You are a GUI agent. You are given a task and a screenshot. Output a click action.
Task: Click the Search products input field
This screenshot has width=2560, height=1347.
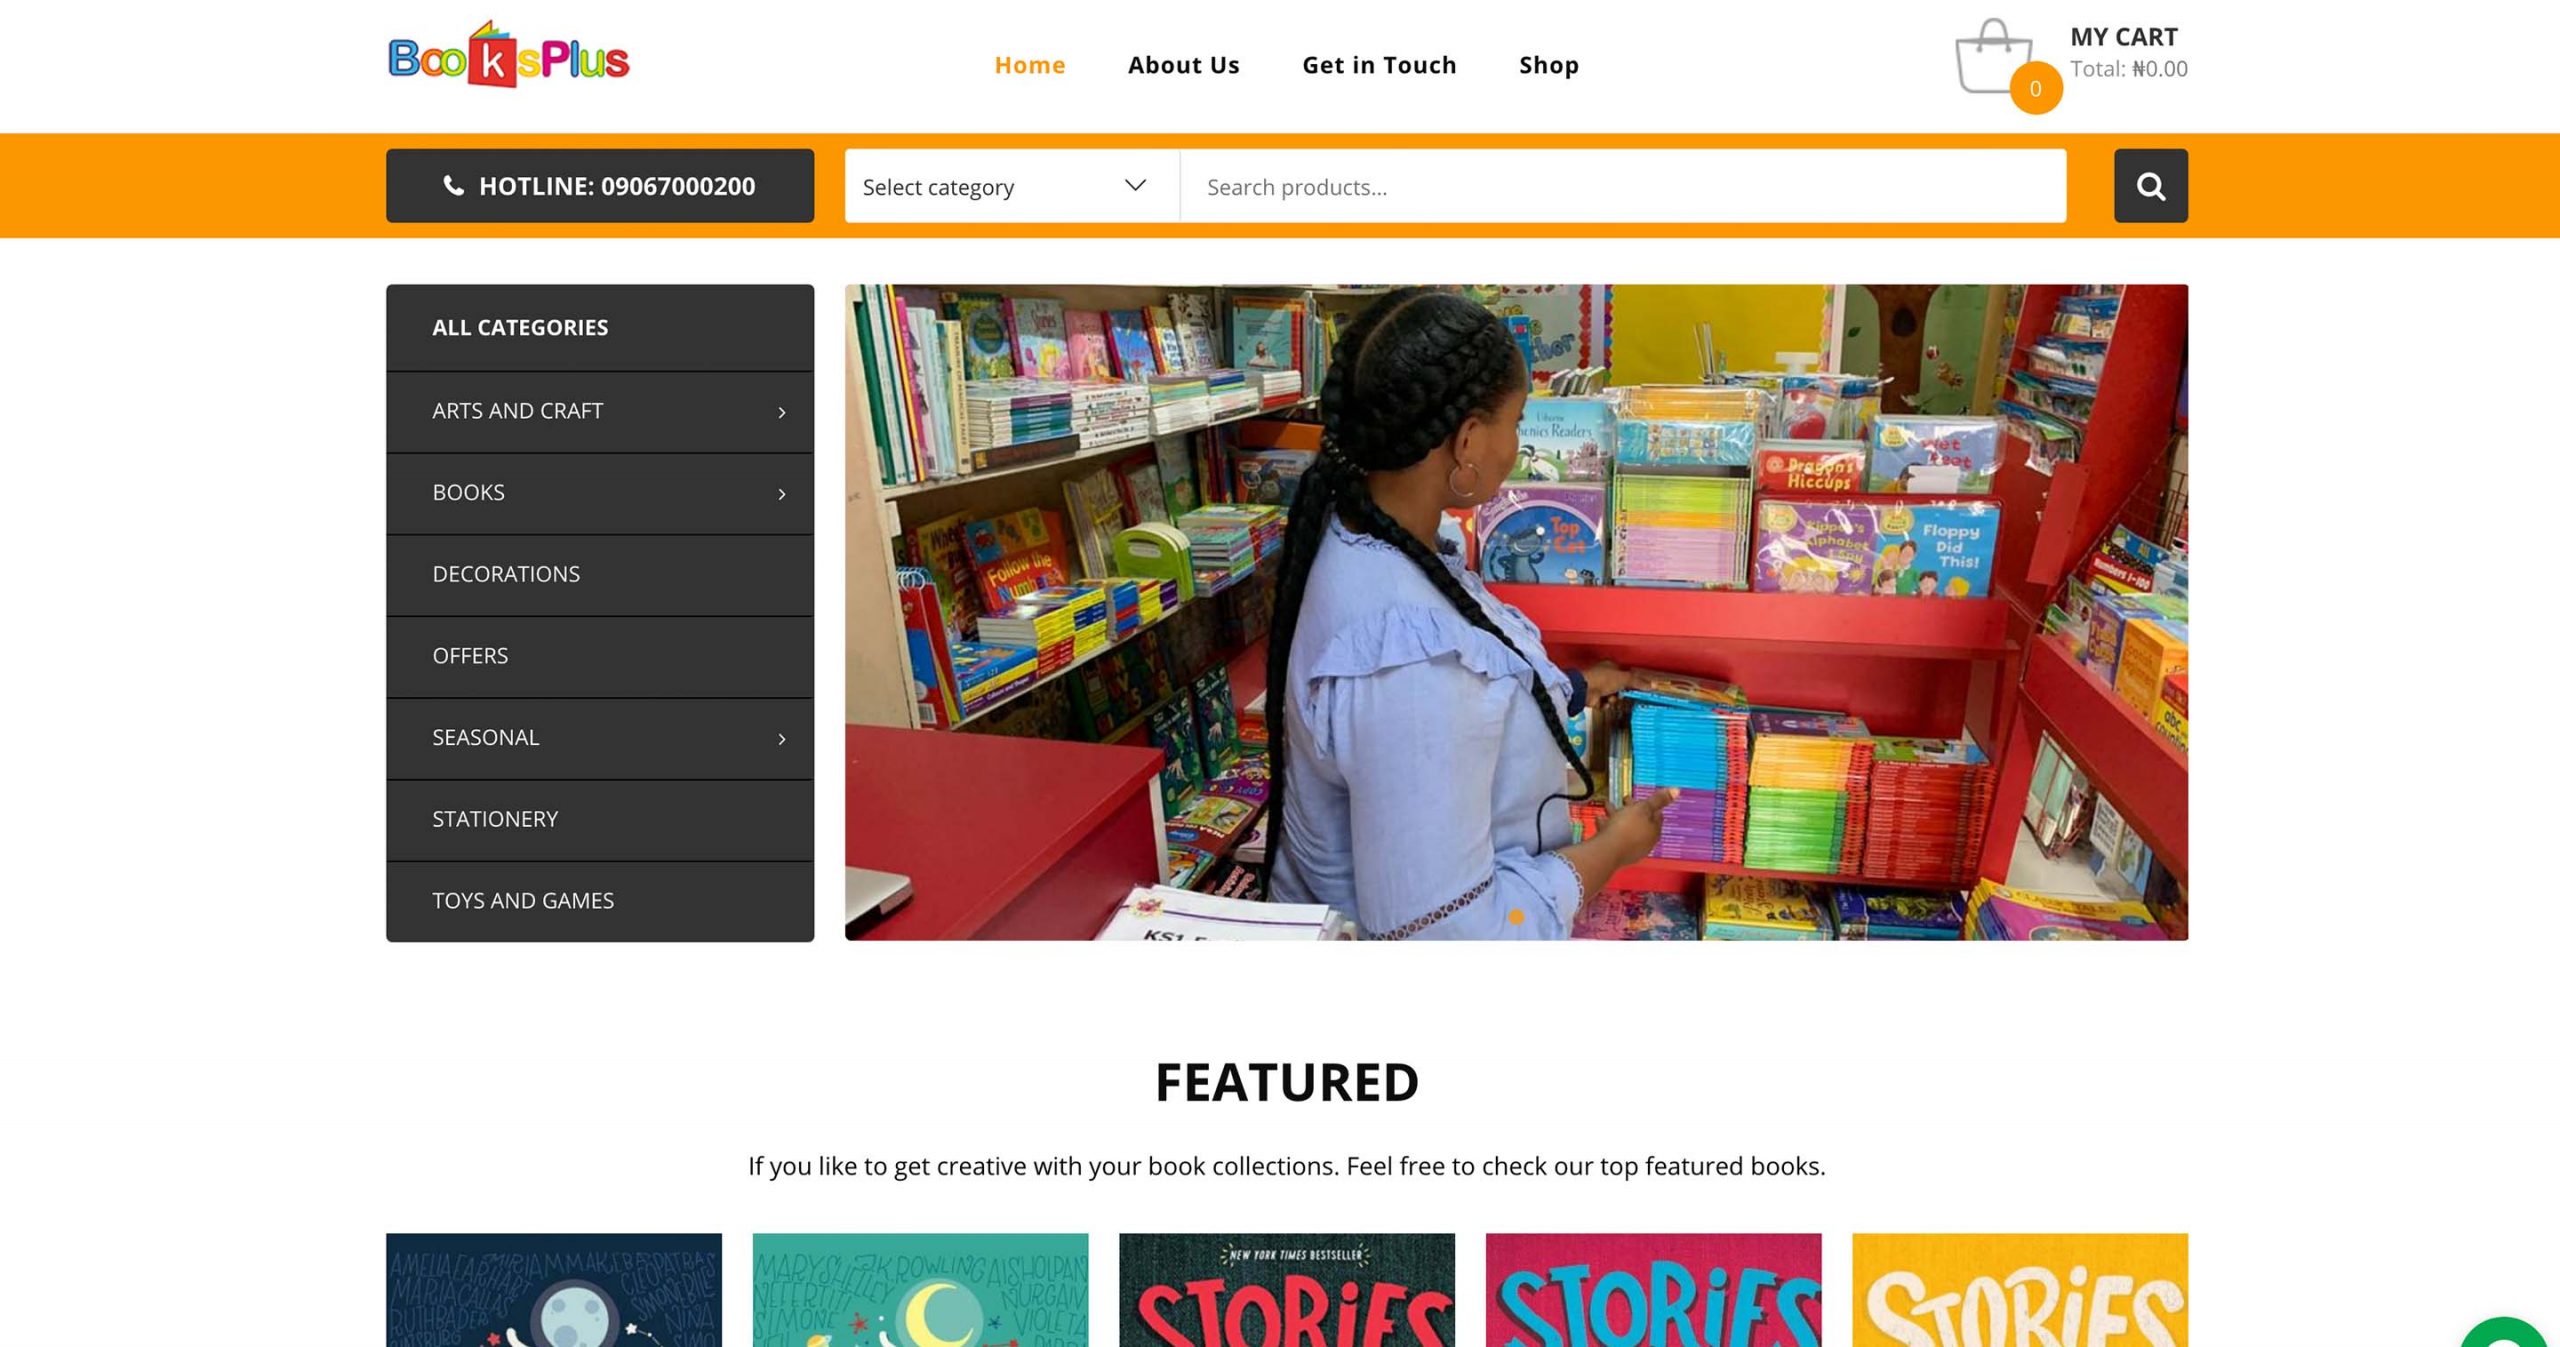point(1623,186)
